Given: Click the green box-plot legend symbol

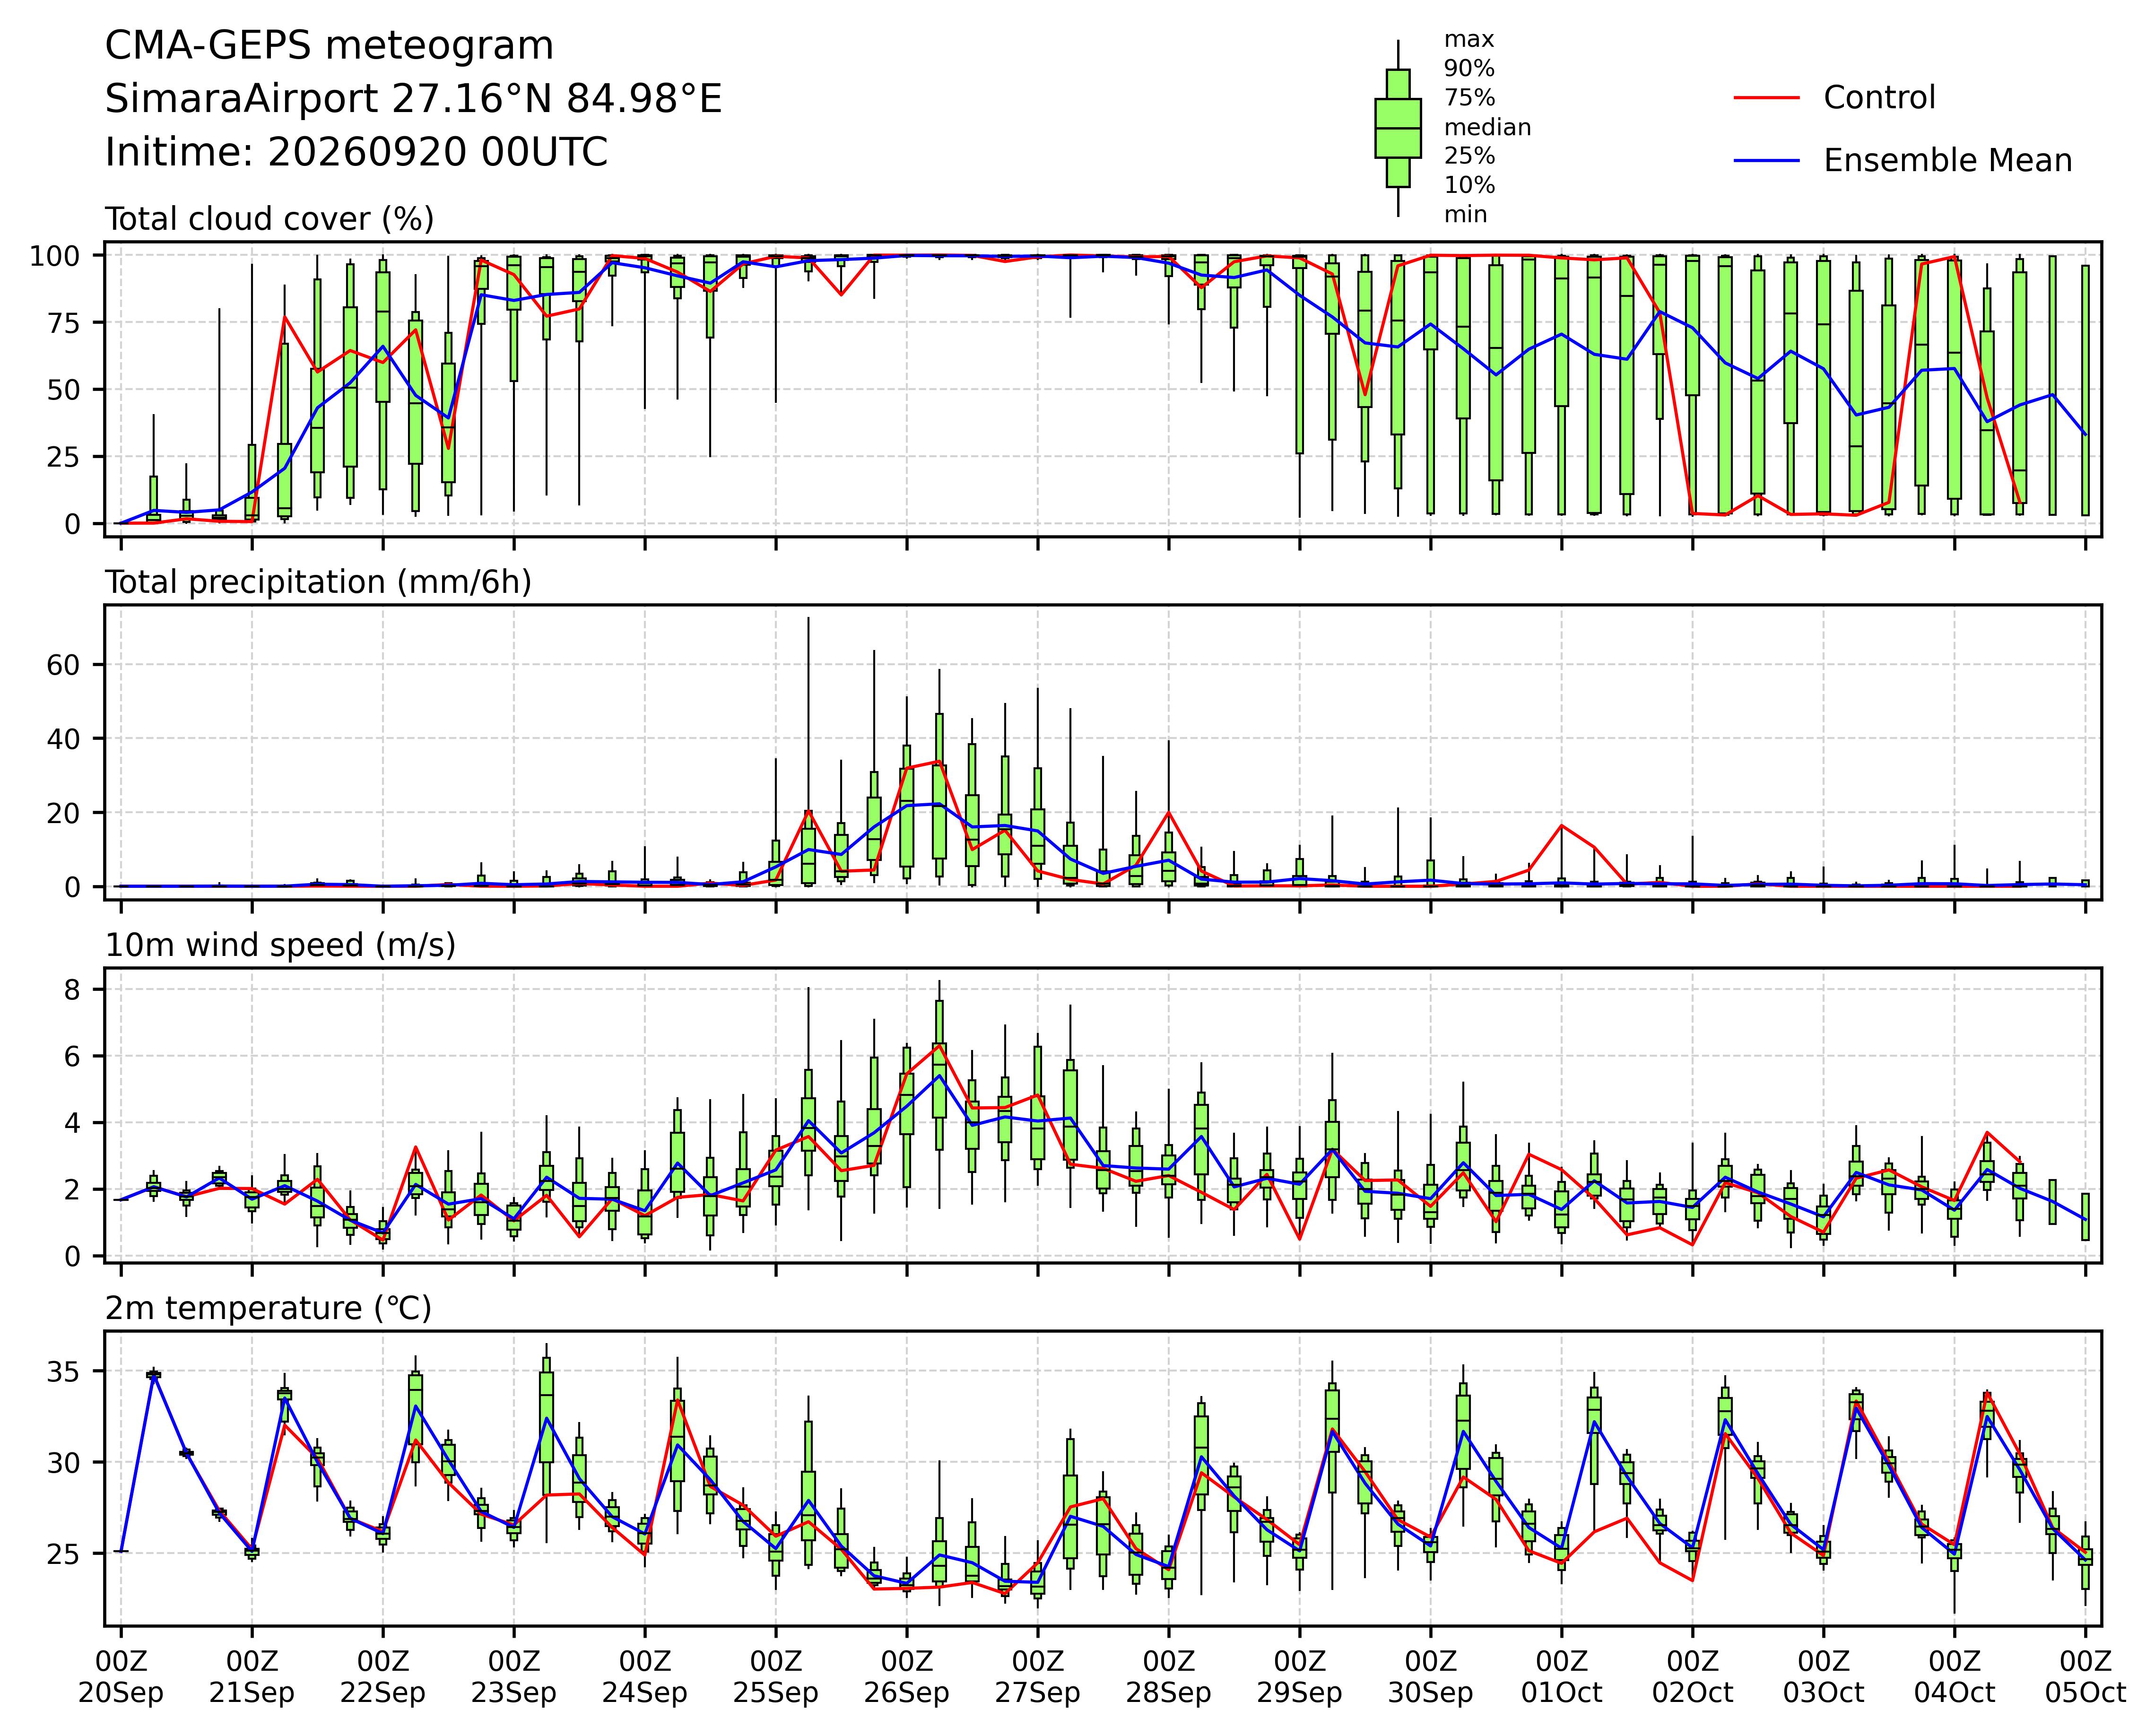Looking at the screenshot, I should pyautogui.click(x=1398, y=128).
